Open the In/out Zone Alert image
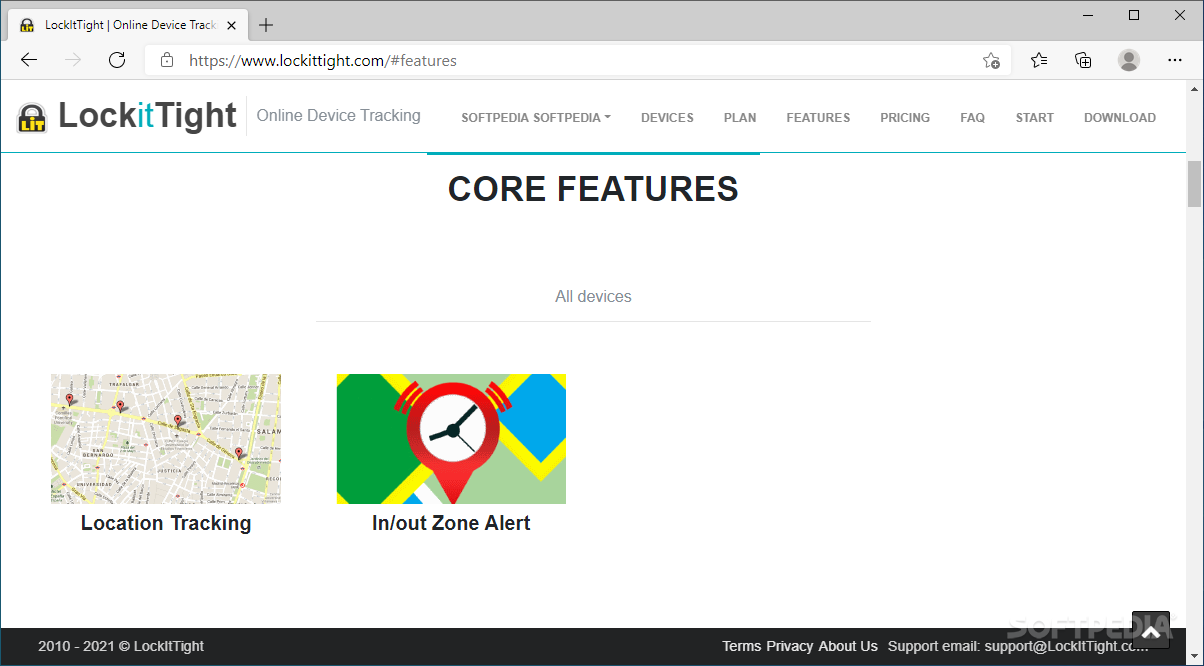Screen dimensions: 1204x666 pos(451,439)
